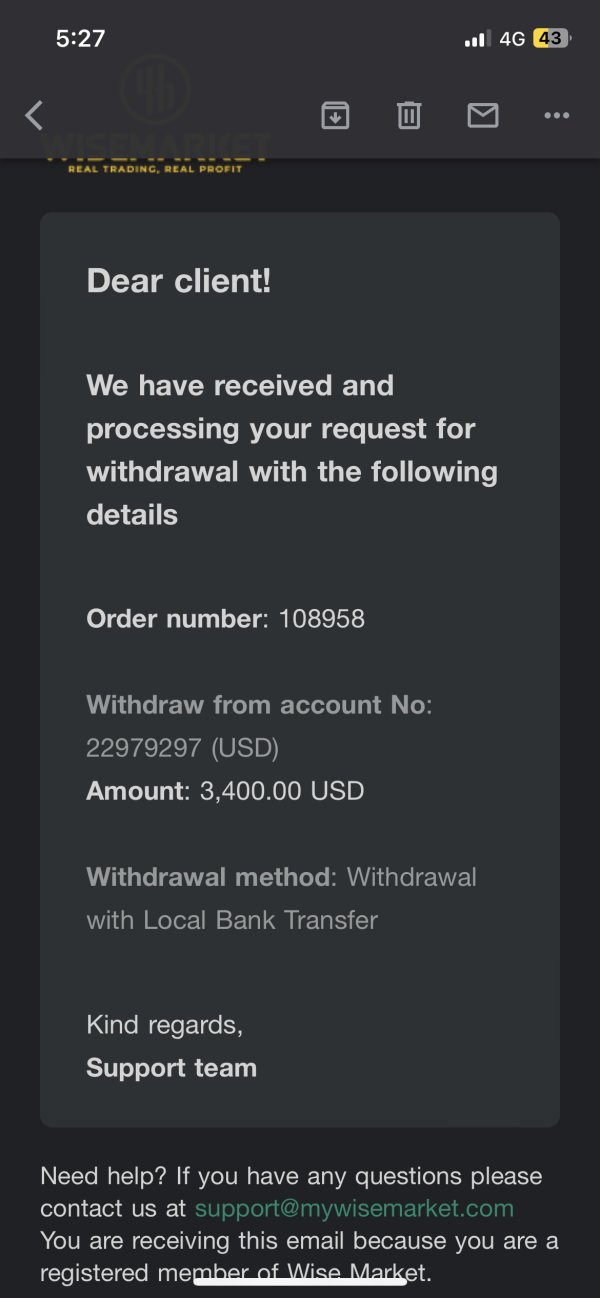This screenshot has height=1298, width=600.
Task: Open the support@mywisemarket.com email link
Action: coord(354,1208)
